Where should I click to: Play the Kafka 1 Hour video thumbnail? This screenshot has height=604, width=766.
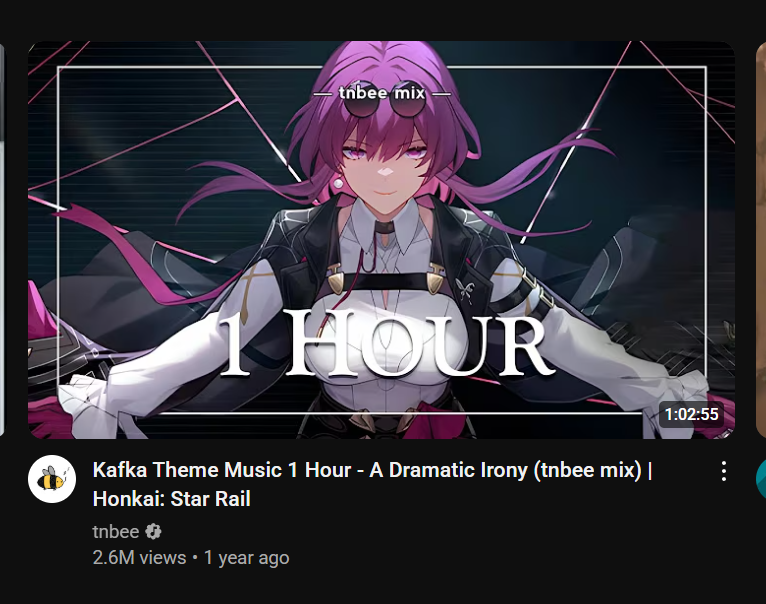[382, 239]
